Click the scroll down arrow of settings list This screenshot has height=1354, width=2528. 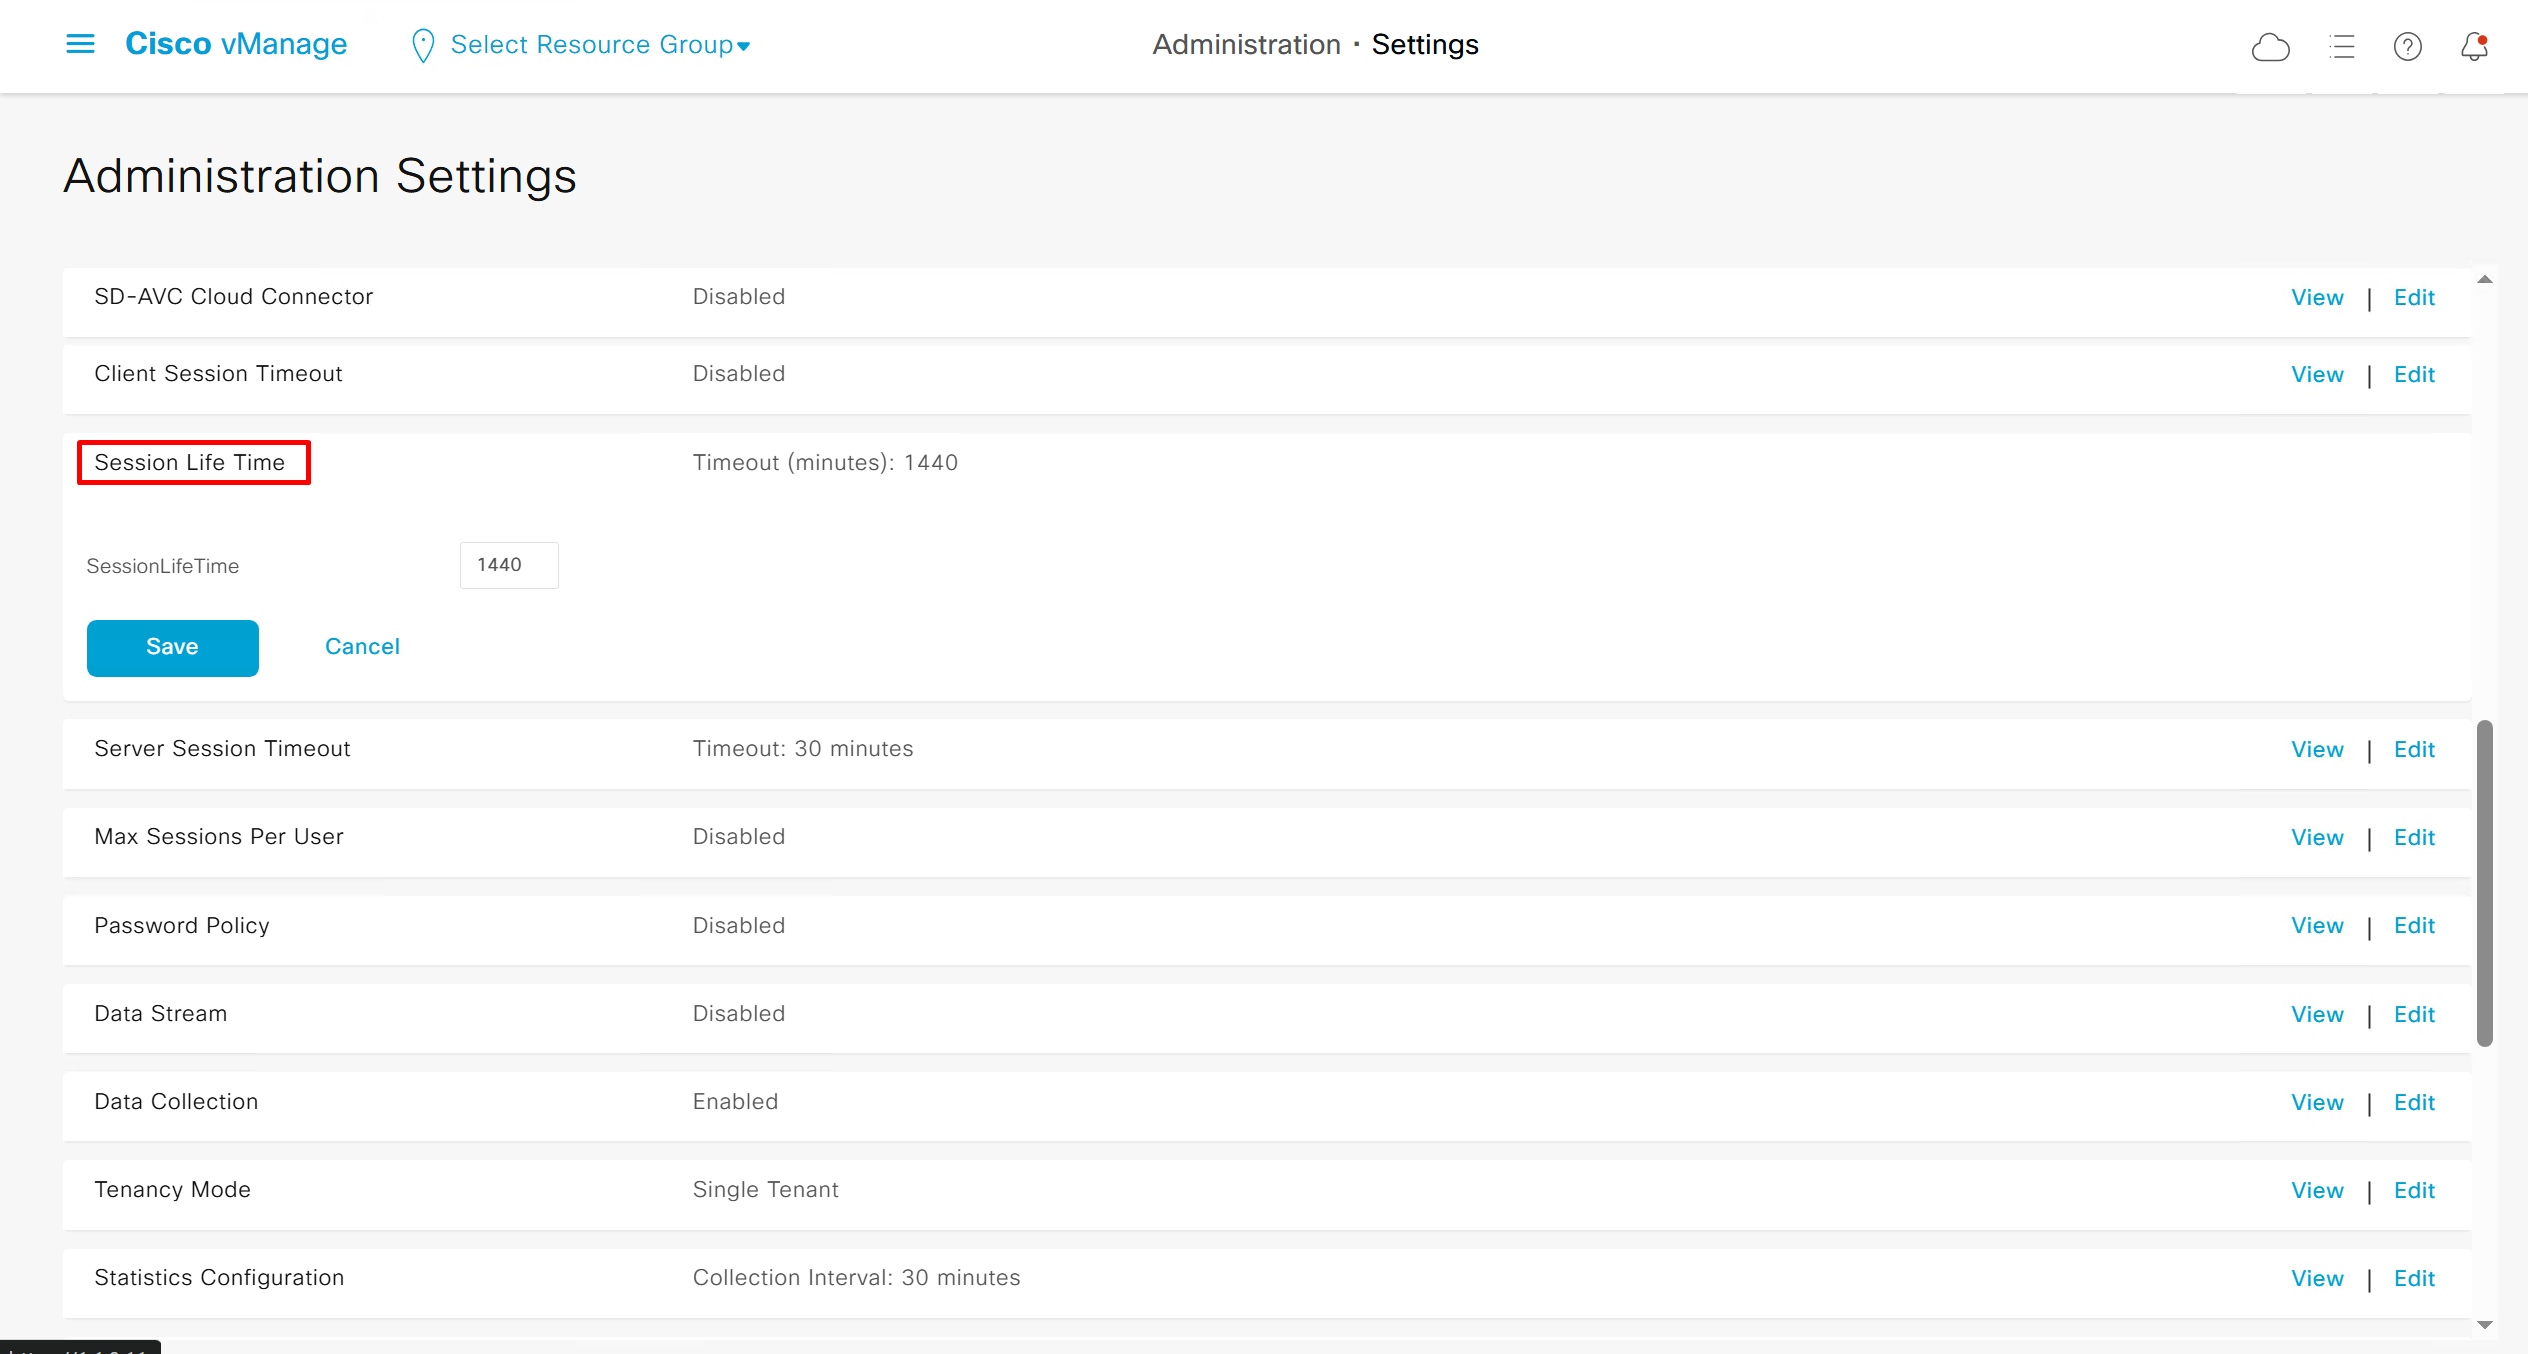point(2484,1325)
